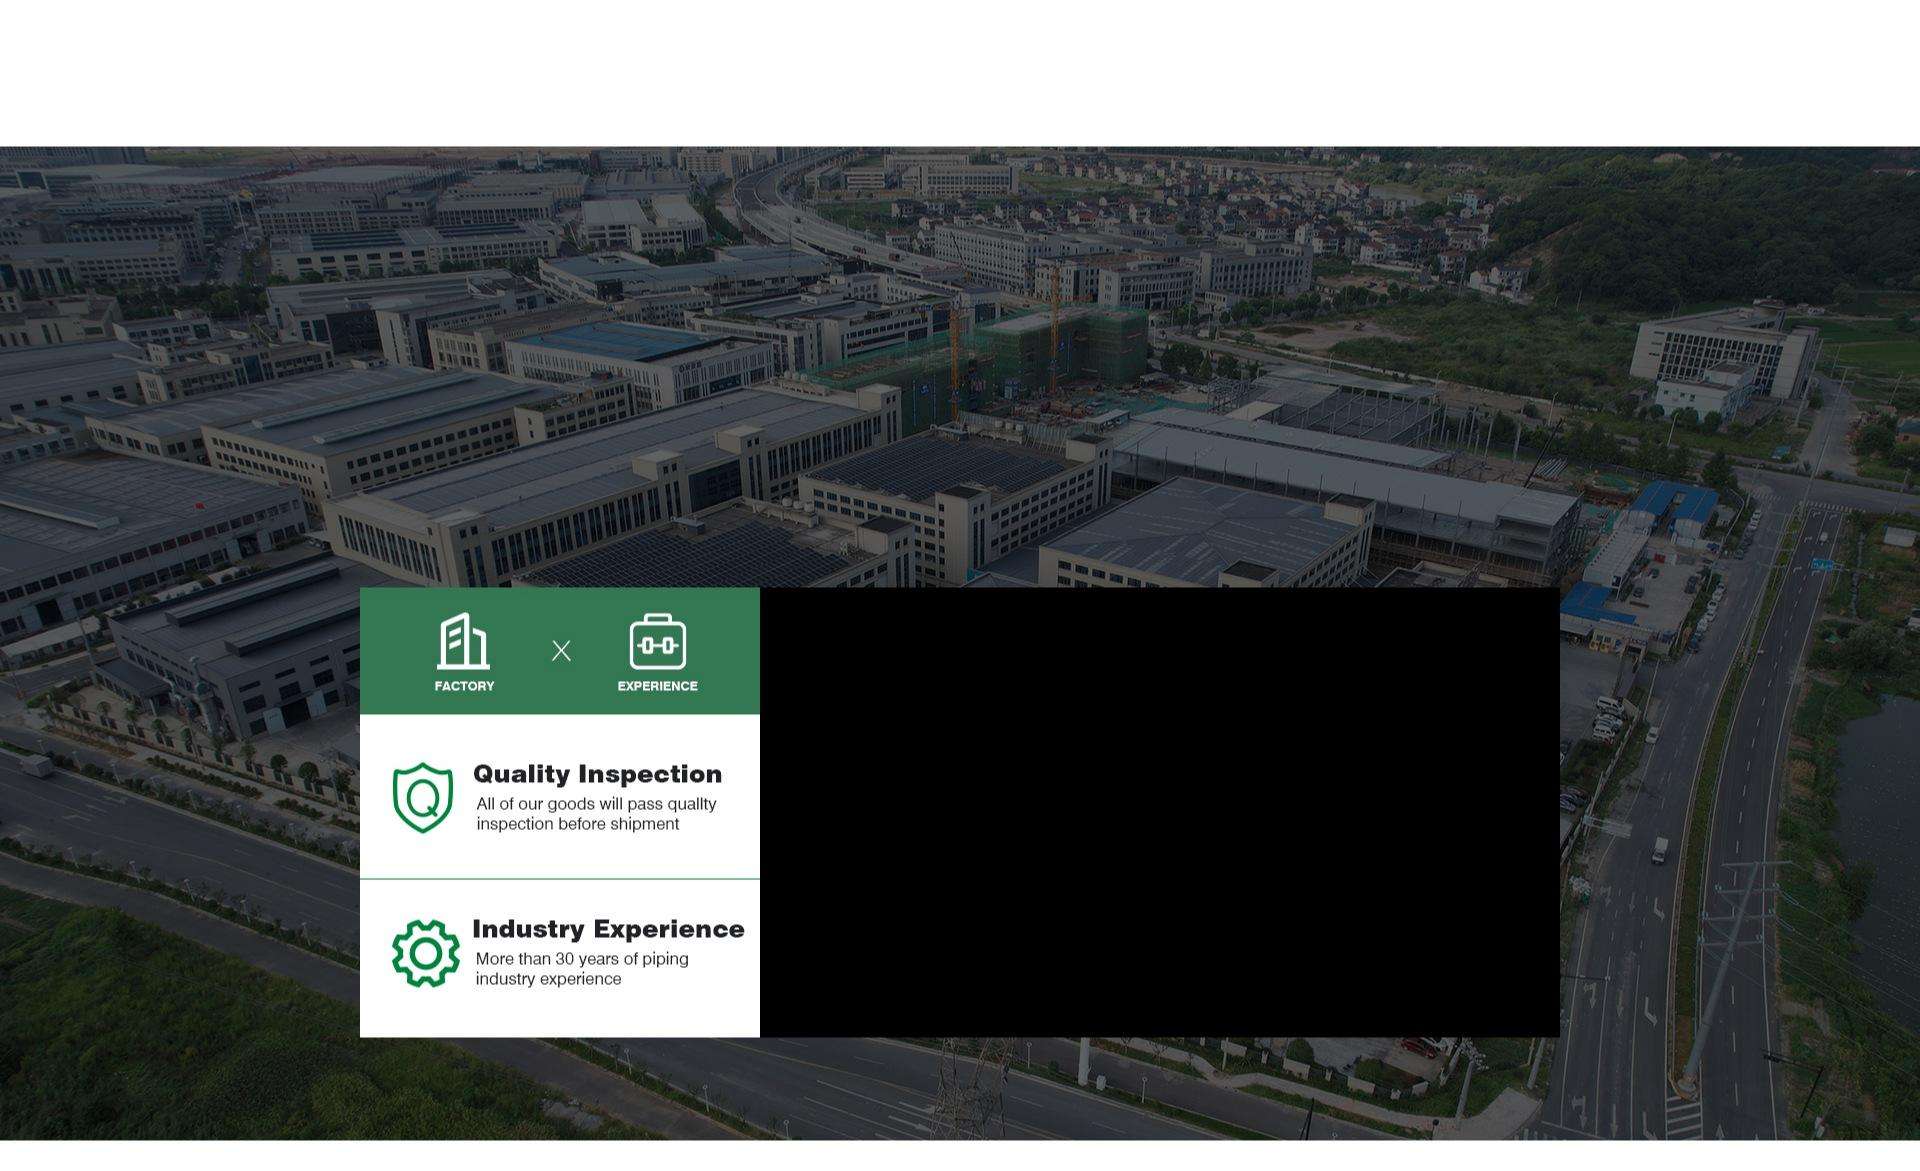1920x1171 pixels.
Task: Click the 'All of our goods' description text
Action: (596, 804)
